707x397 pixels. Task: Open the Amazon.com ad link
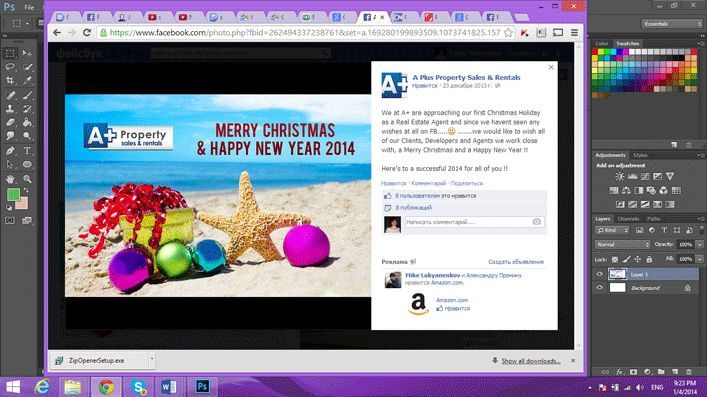tap(452, 300)
